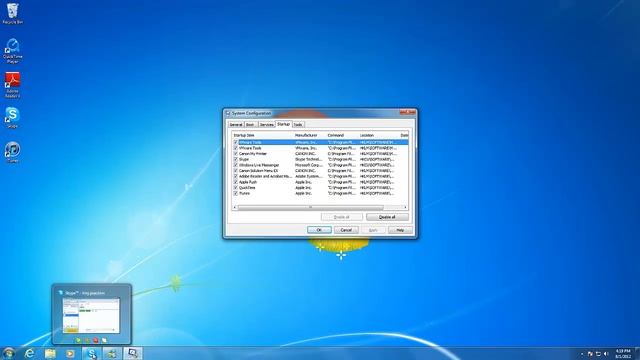The width and height of the screenshot is (640, 360).
Task: Click System Configuration taskbar button
Action: coord(133,353)
